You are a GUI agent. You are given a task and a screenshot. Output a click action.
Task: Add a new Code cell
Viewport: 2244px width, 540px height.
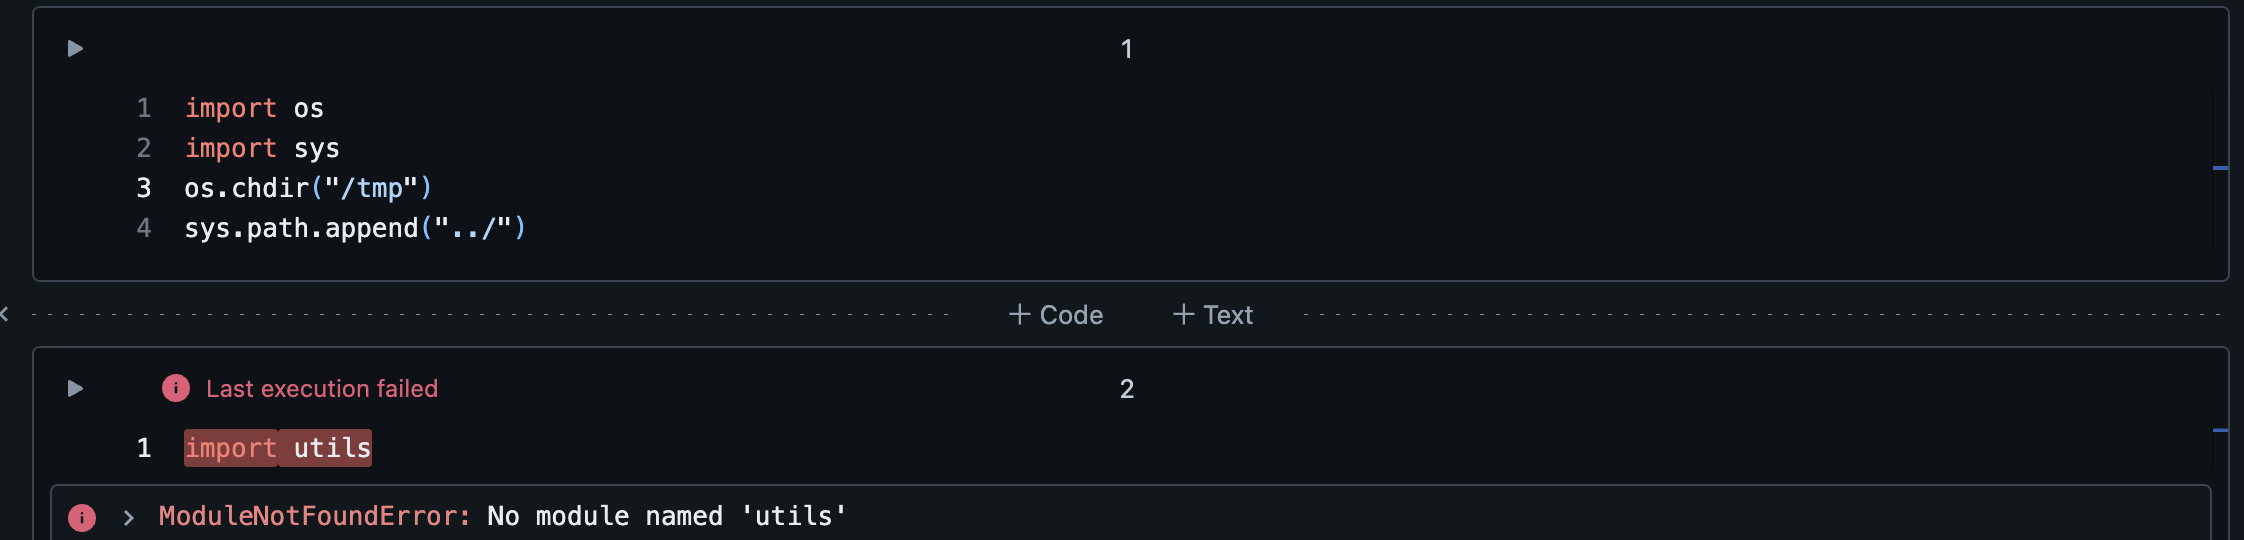(x=1056, y=315)
